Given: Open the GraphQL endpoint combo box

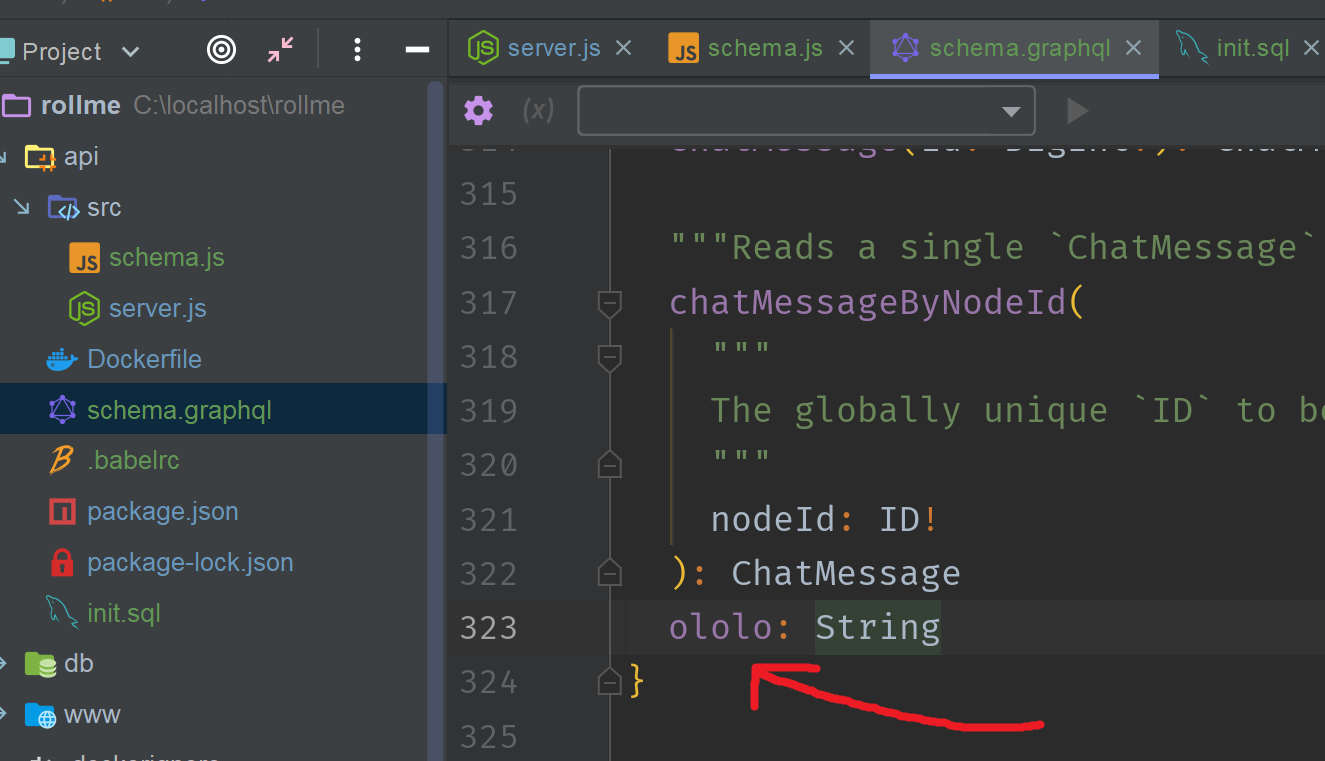Looking at the screenshot, I should (x=806, y=110).
